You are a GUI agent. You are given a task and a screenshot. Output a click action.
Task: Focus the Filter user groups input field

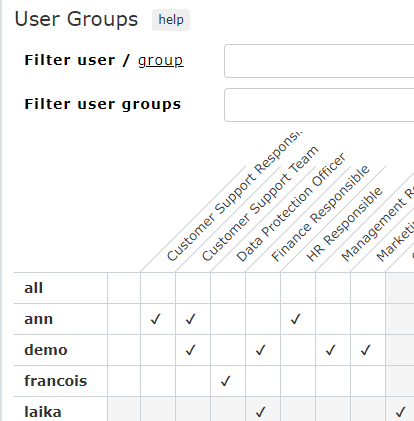(319, 105)
